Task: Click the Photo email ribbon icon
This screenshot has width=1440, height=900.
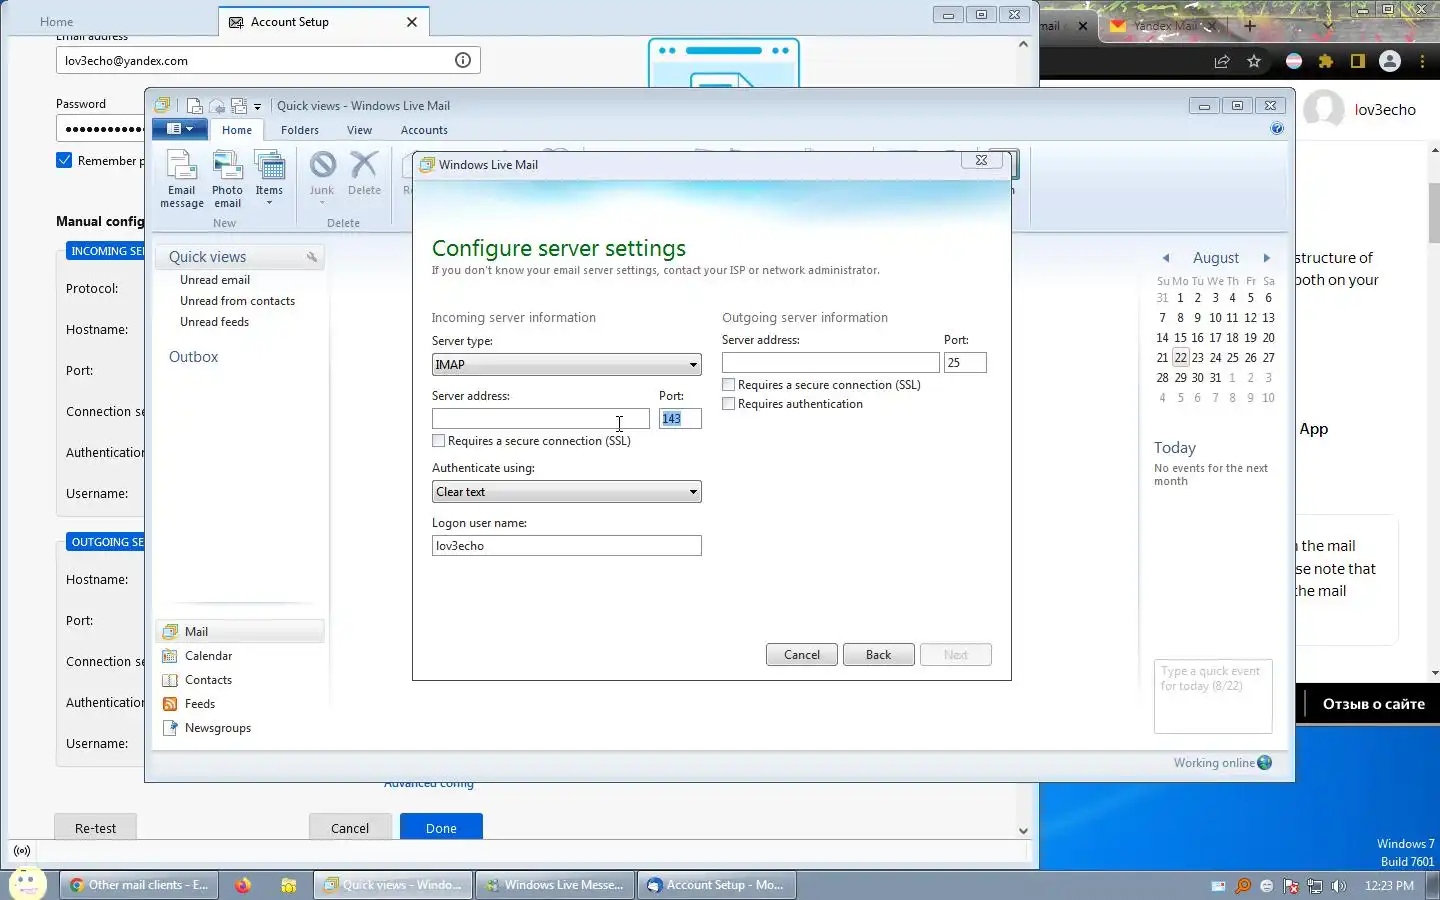Action: (227, 179)
